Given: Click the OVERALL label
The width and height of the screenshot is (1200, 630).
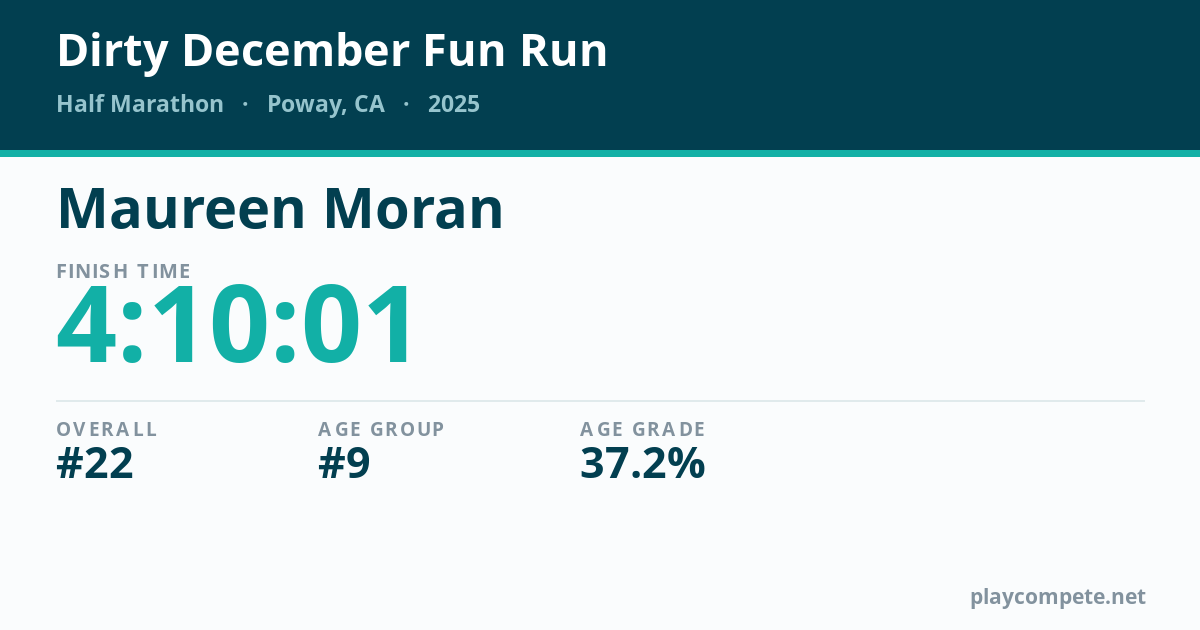Looking at the screenshot, I should click(107, 429).
